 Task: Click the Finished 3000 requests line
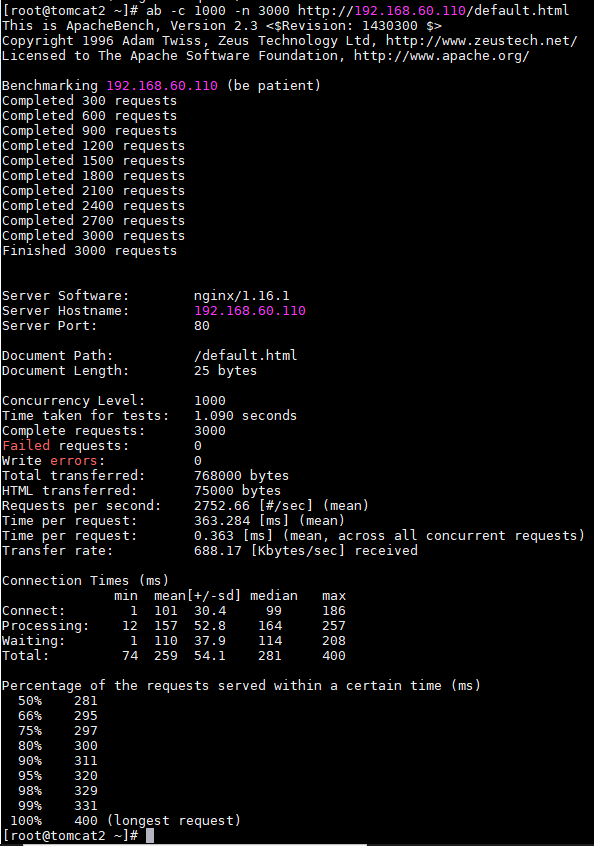tap(90, 250)
